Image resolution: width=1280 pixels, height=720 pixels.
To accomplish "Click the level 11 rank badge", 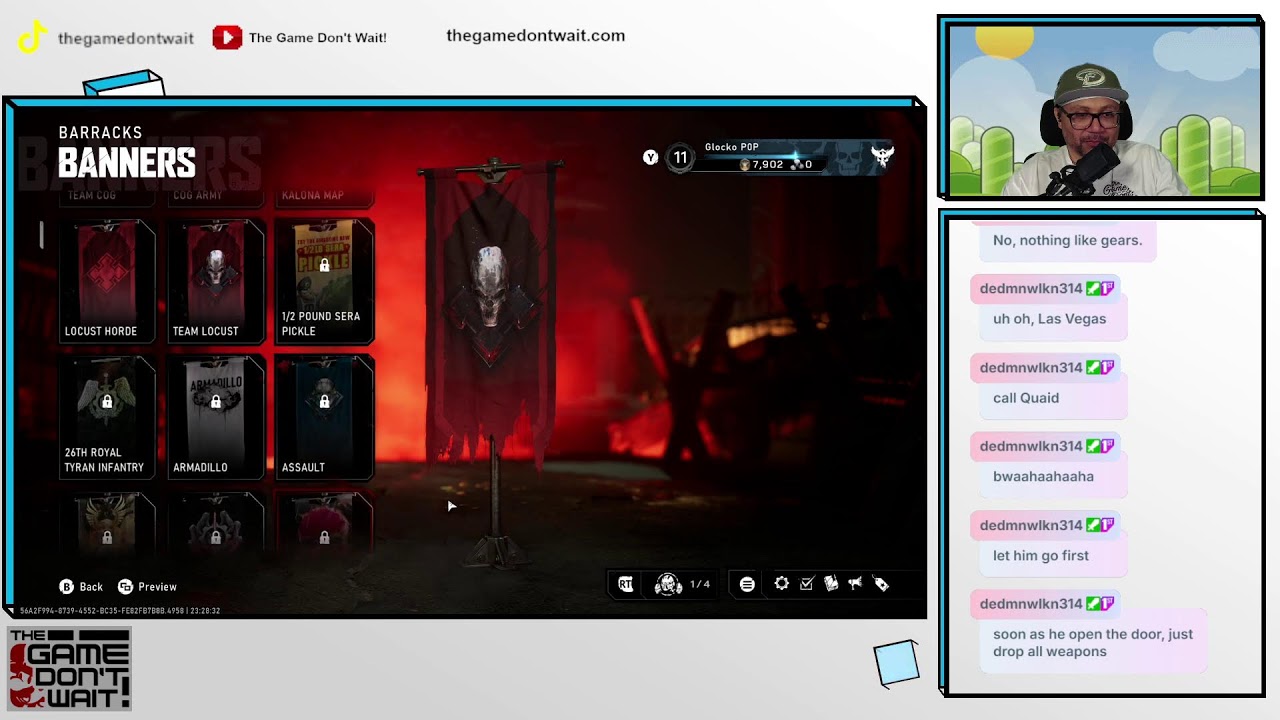I will tap(681, 157).
